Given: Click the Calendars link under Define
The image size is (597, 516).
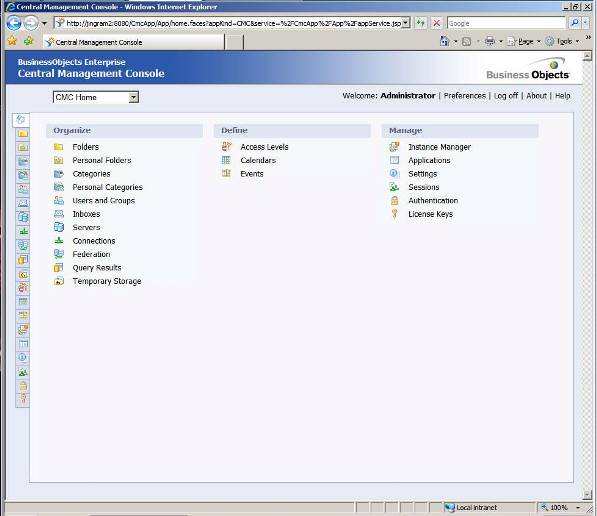Looking at the screenshot, I should tap(258, 160).
